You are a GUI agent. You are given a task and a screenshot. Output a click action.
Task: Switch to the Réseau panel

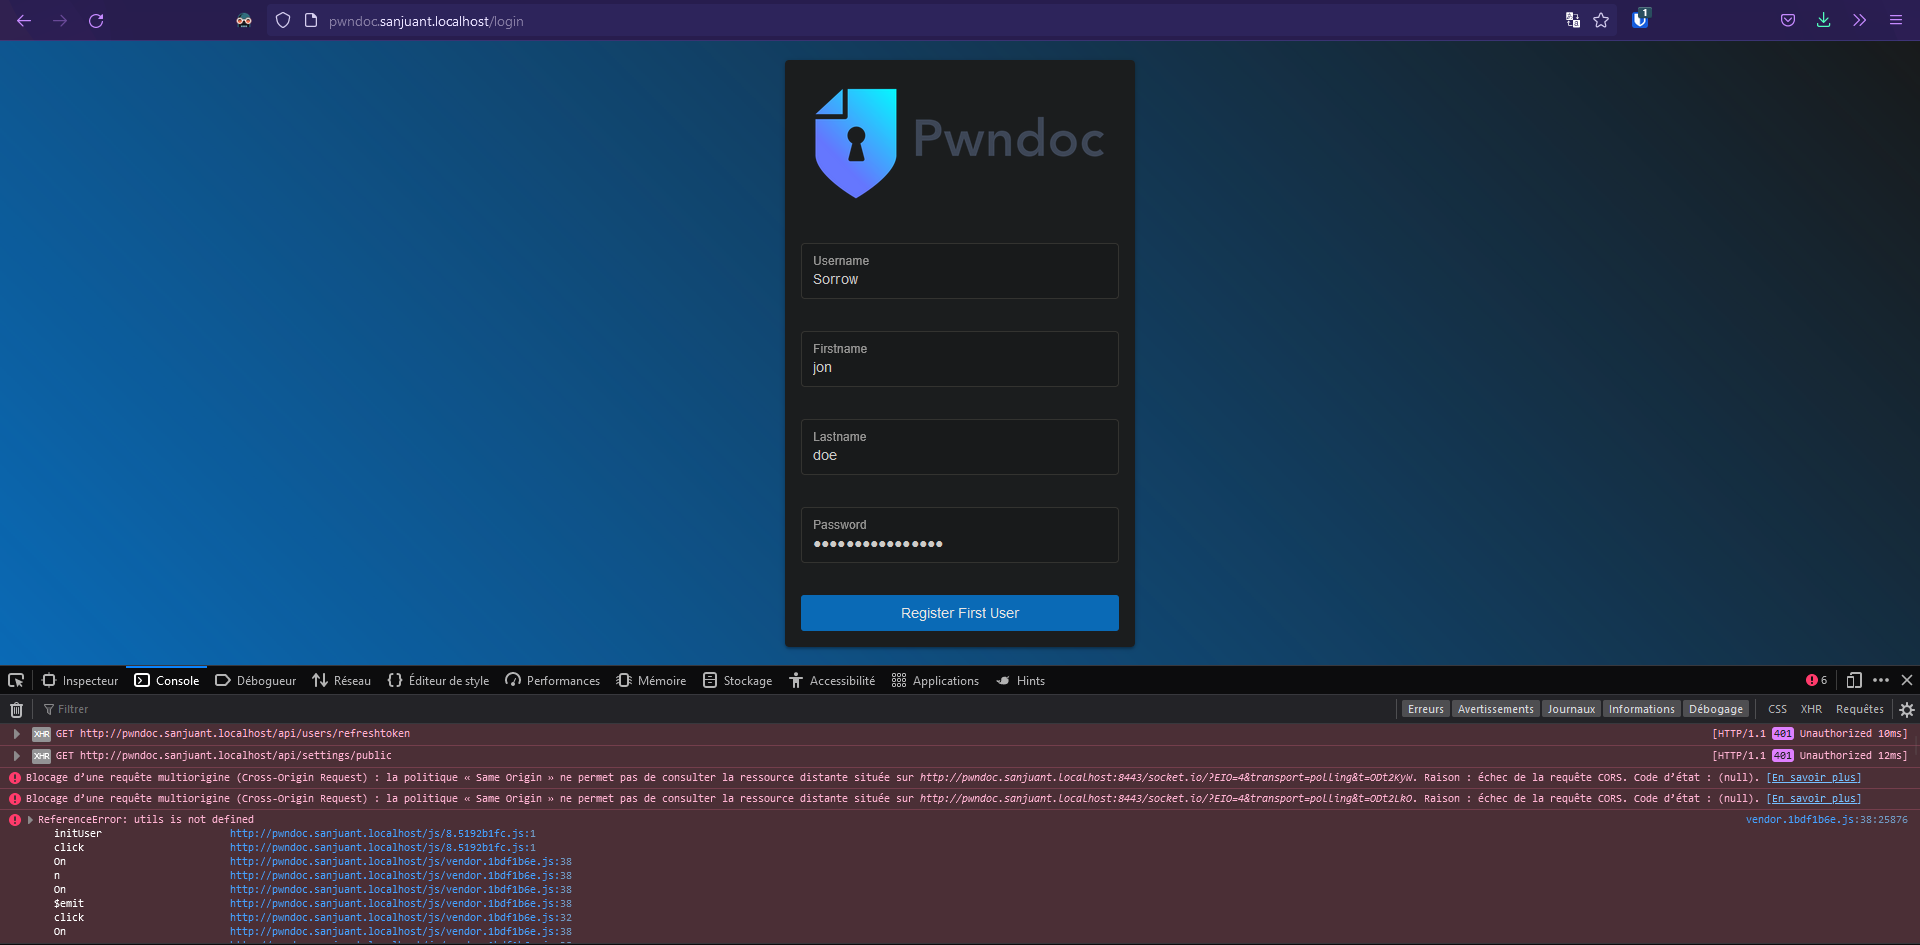(341, 680)
